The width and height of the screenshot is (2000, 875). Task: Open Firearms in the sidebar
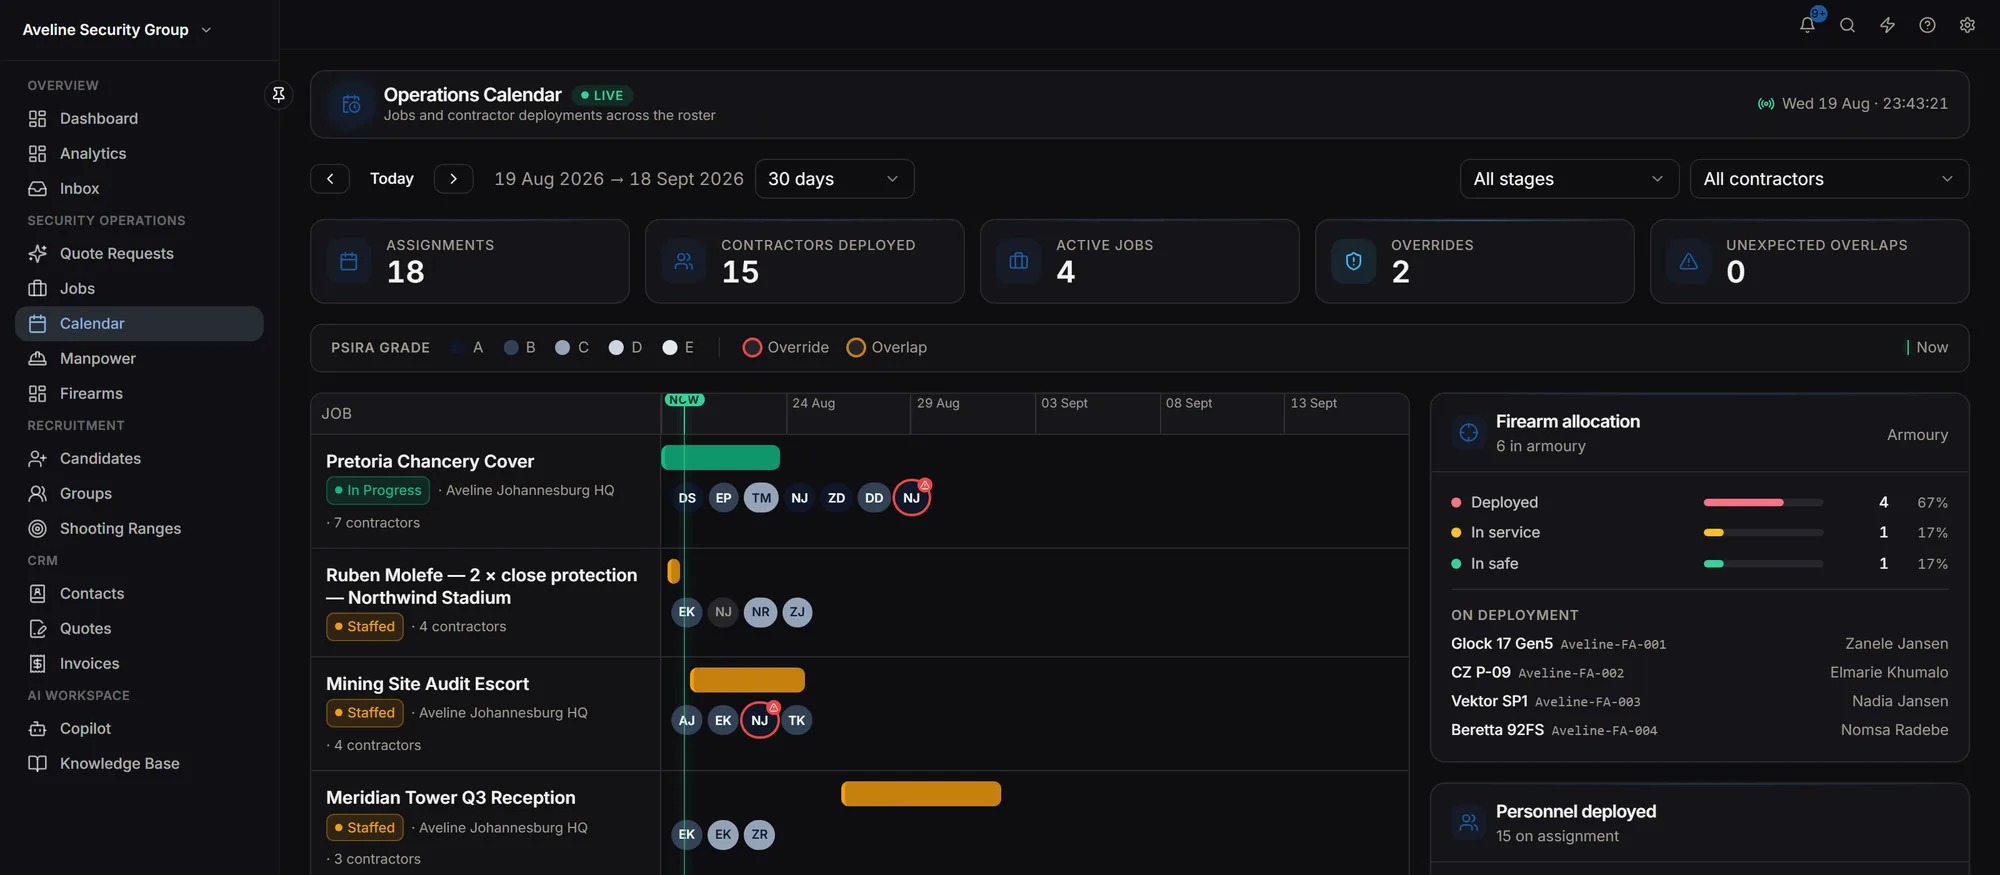139,394
